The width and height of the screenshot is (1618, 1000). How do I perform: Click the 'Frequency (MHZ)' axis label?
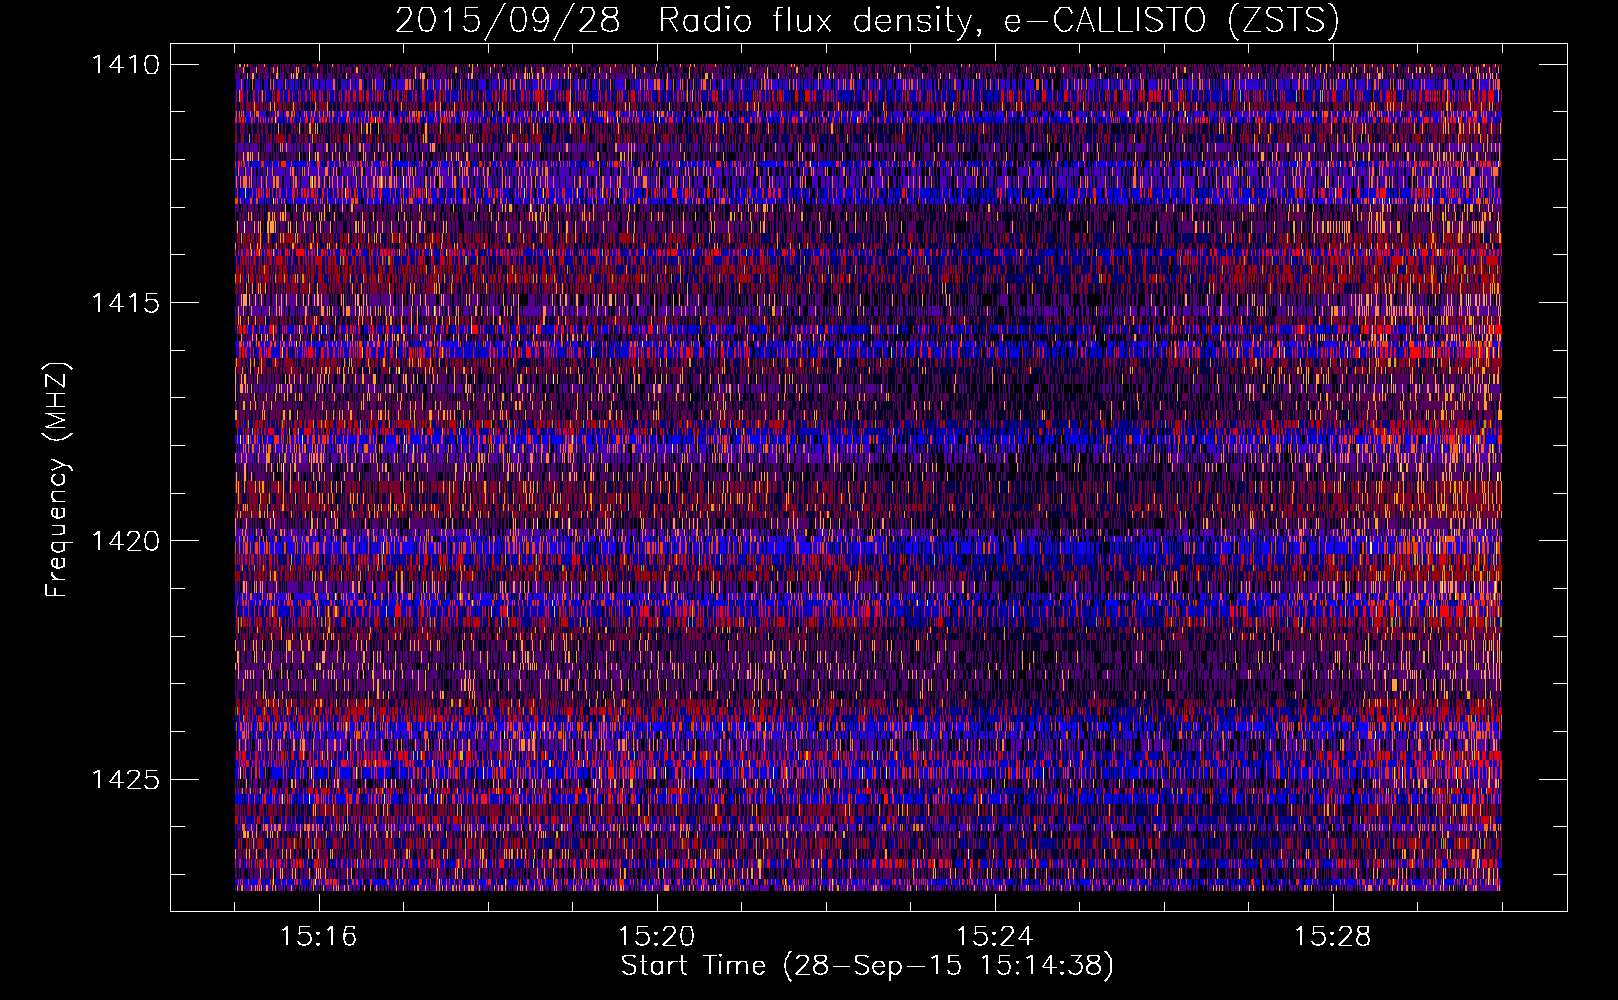[58, 480]
